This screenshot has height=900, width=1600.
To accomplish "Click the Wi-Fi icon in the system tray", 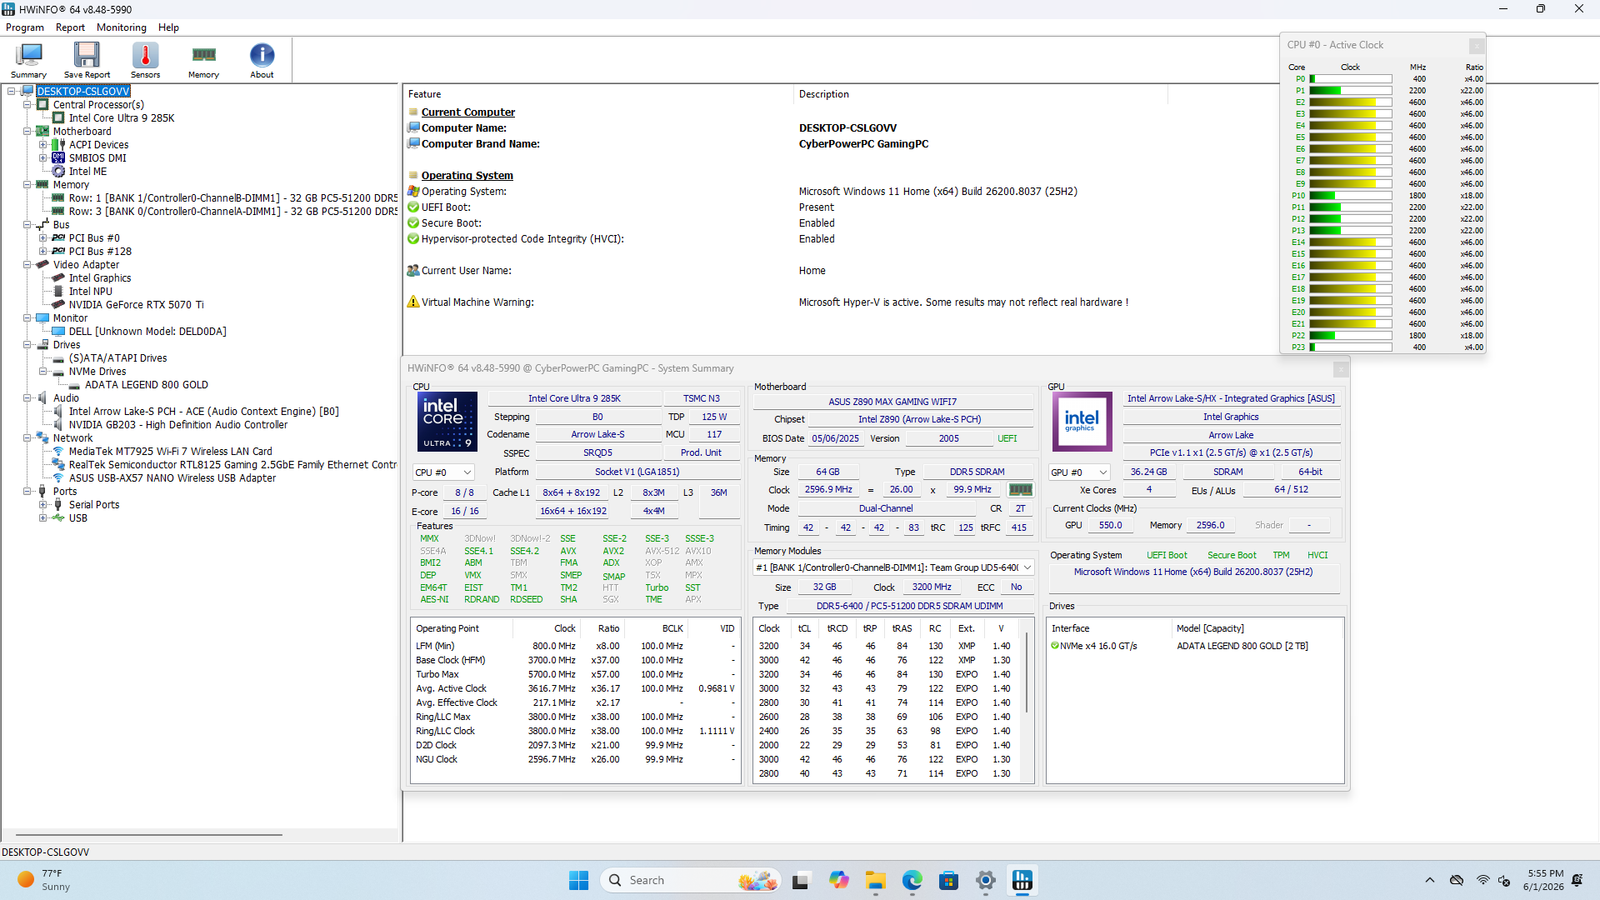I will [x=1483, y=880].
